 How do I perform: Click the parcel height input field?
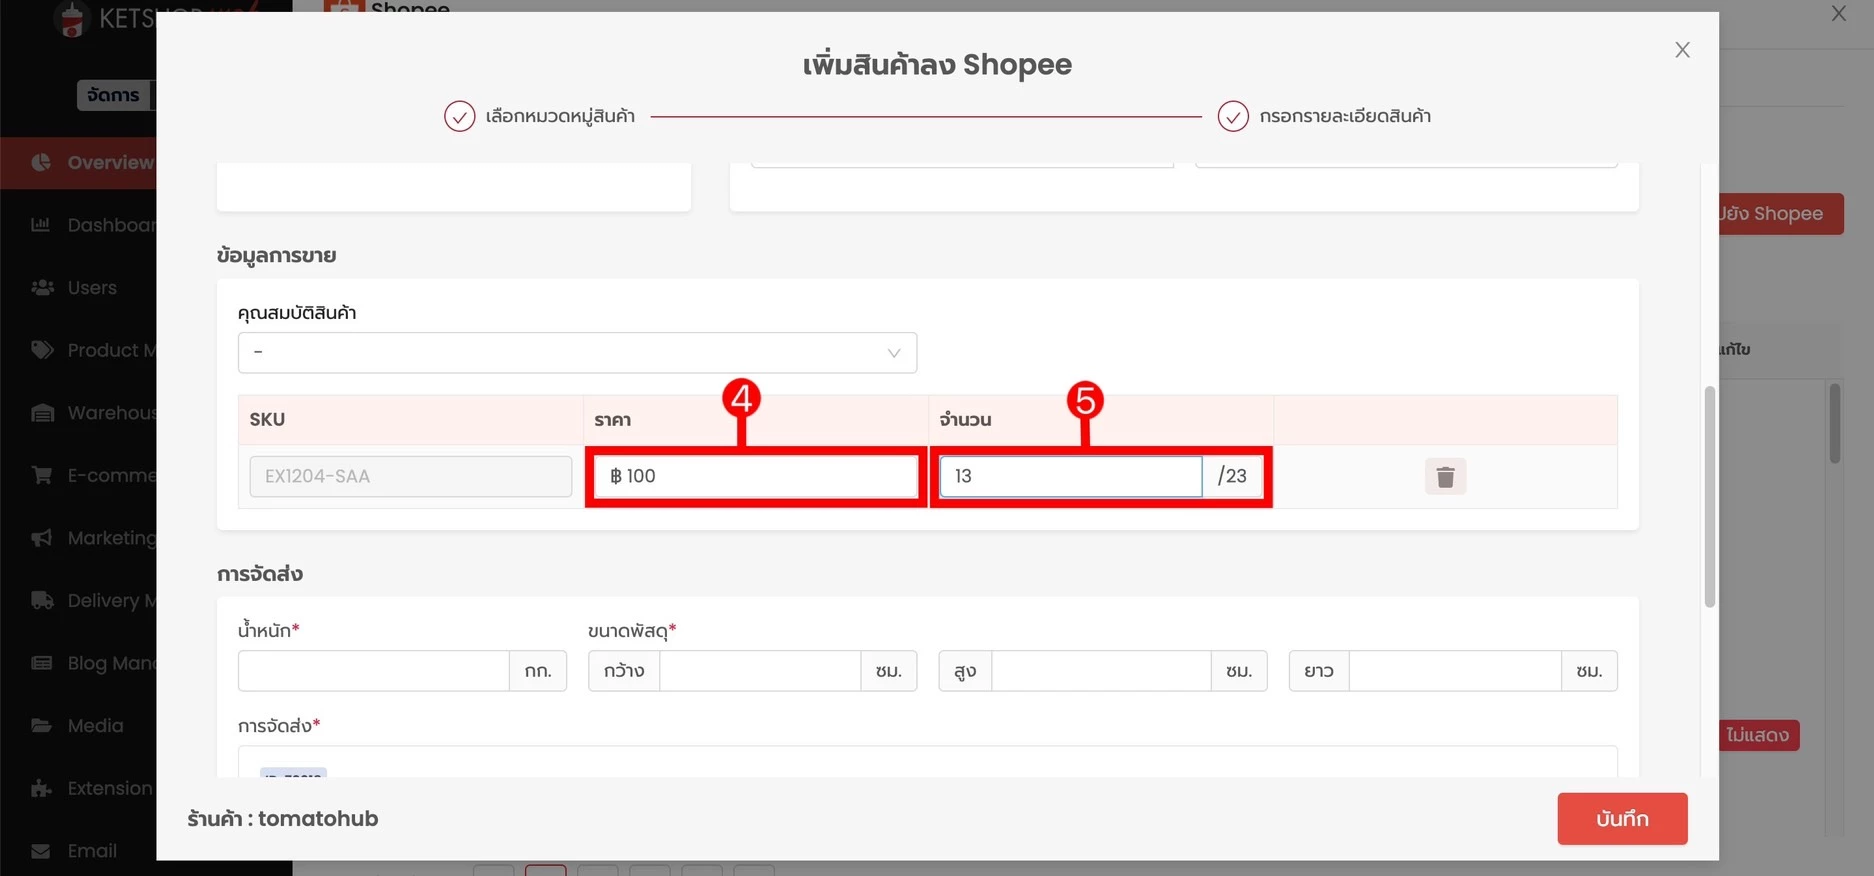(1100, 671)
